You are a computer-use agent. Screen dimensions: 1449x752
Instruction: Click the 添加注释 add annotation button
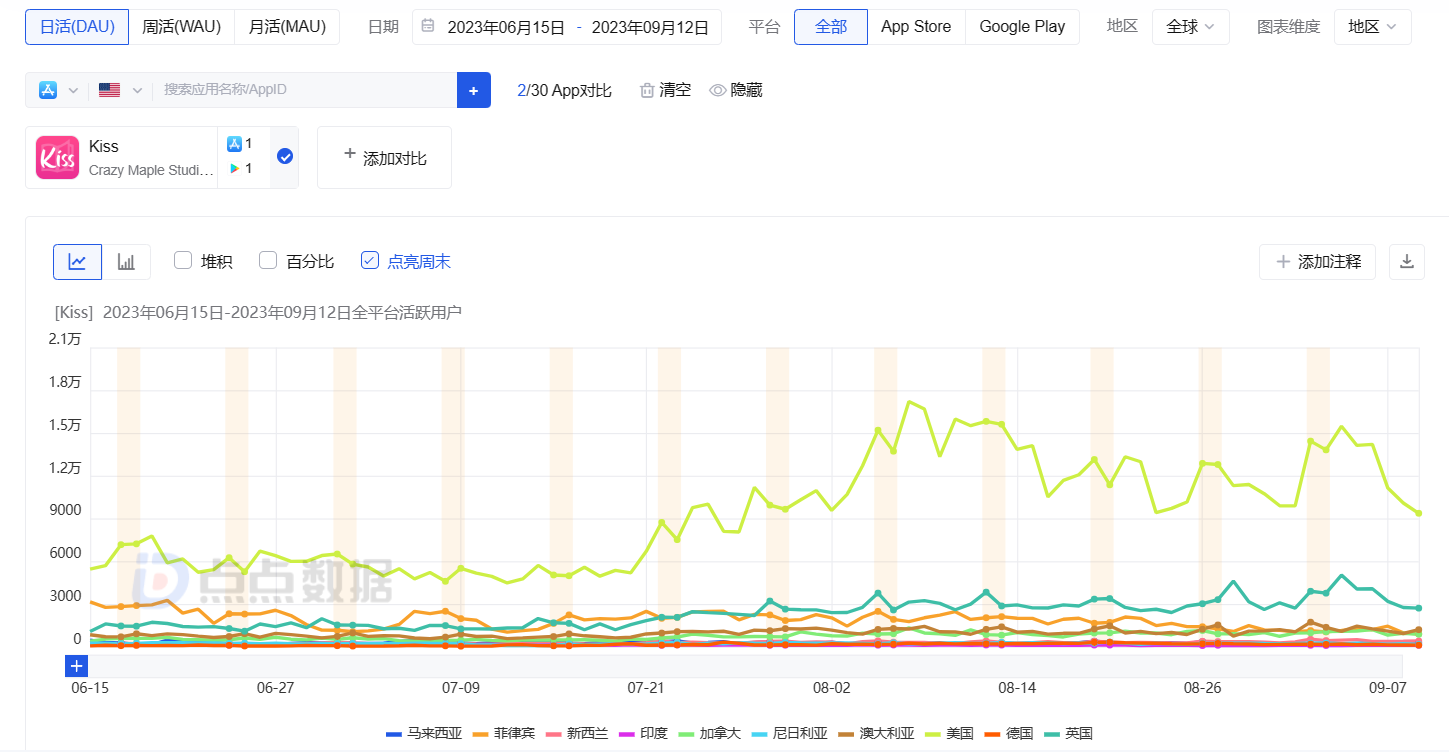[1317, 262]
